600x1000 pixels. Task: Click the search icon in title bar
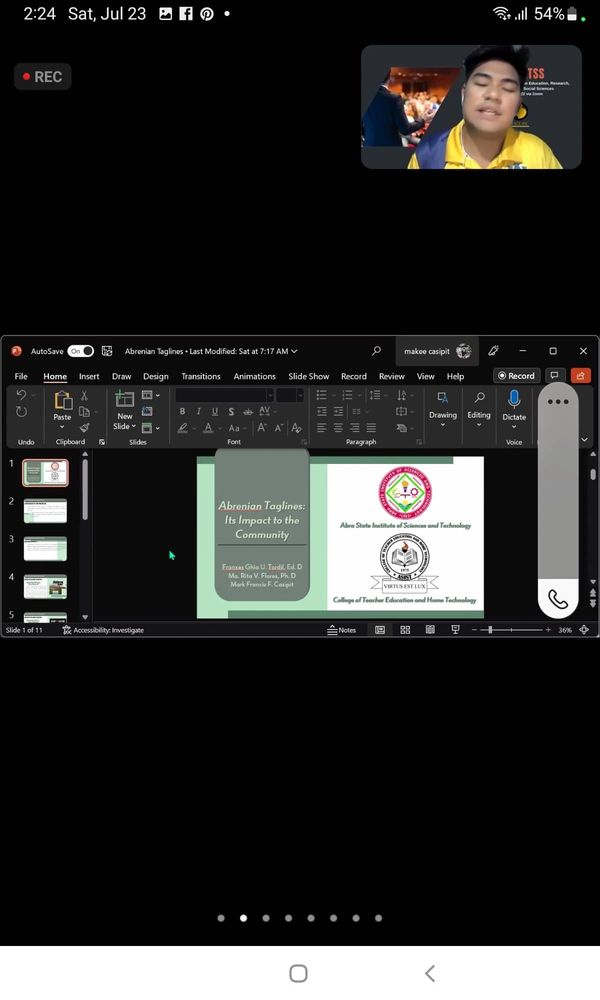[376, 351]
